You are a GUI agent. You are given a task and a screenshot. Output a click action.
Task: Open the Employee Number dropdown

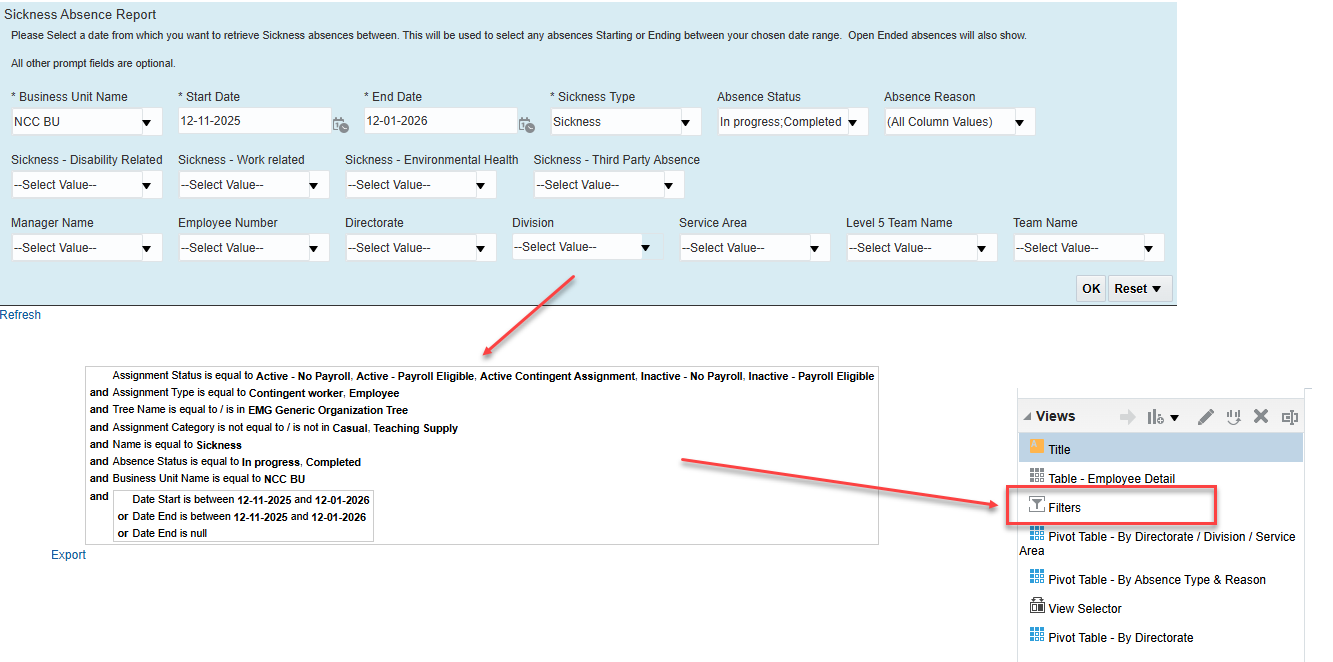(x=316, y=249)
